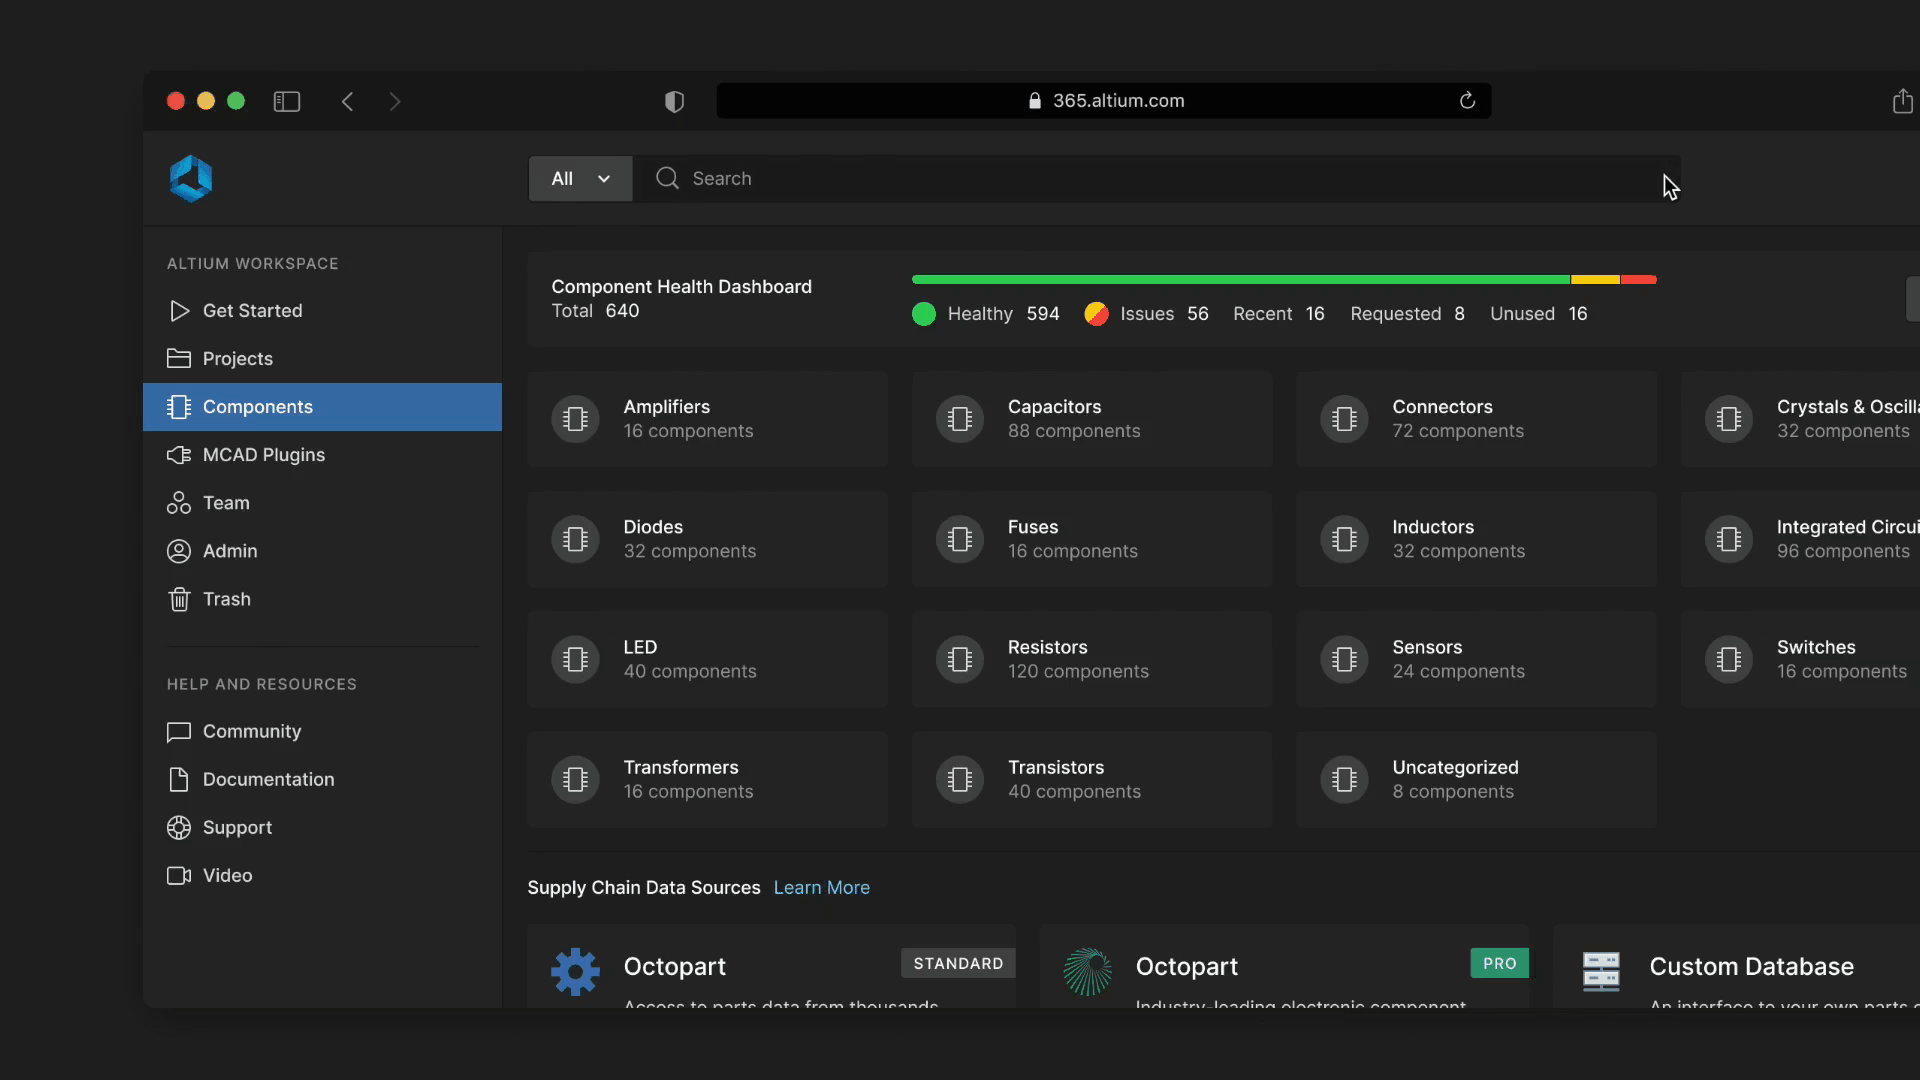This screenshot has width=1920, height=1080.
Task: Open the Crystals & Oscillators card
Action: click(x=1800, y=419)
